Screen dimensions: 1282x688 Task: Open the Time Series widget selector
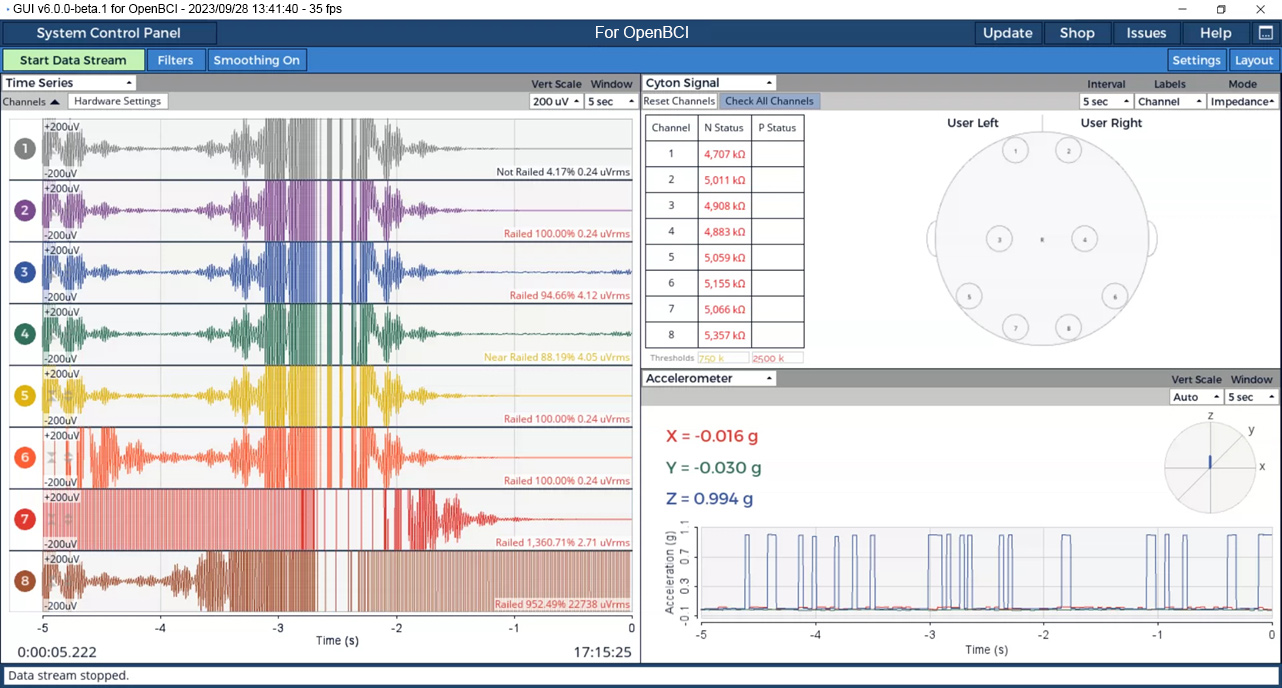click(69, 83)
